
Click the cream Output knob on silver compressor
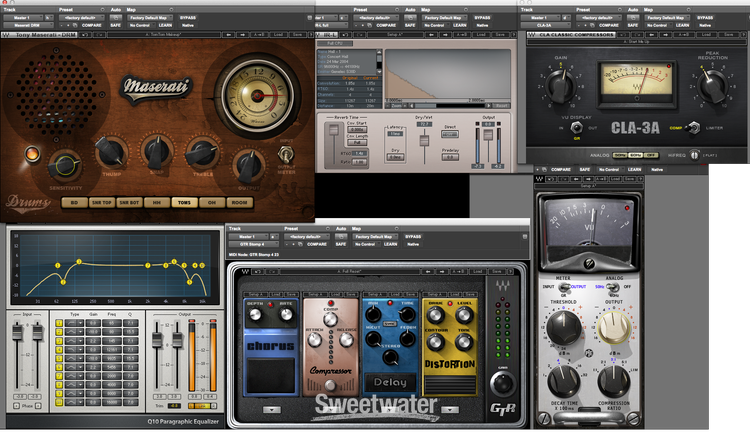614,328
